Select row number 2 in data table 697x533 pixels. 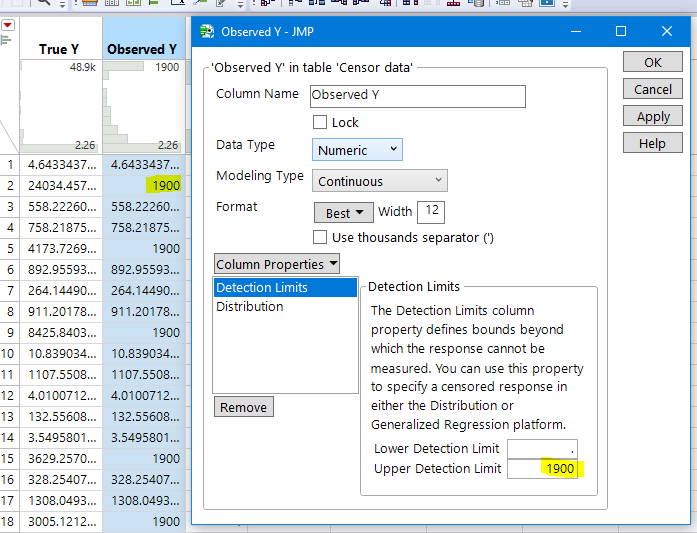pos(10,186)
